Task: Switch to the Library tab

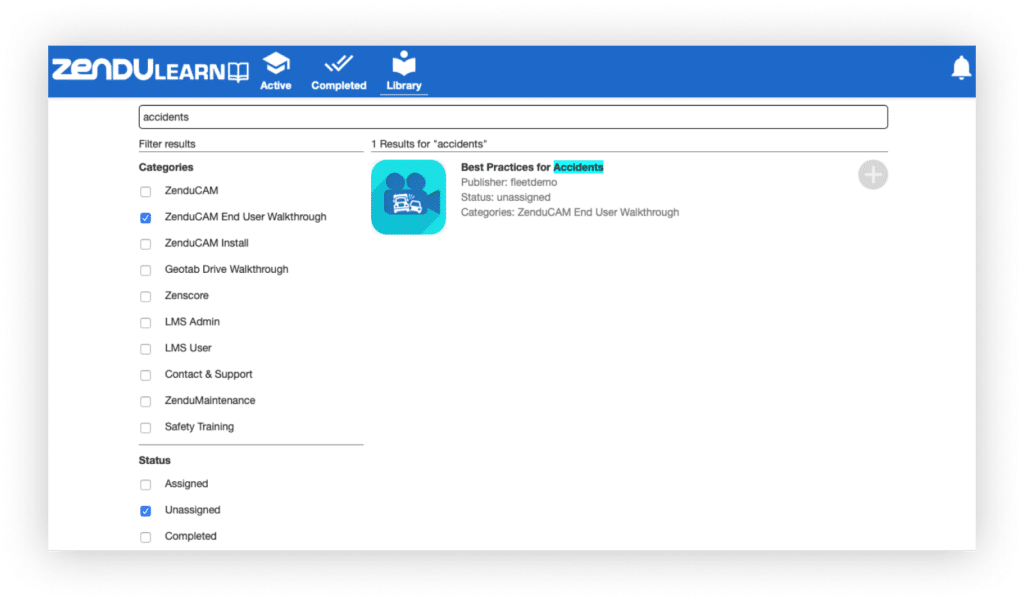Action: coord(404,72)
